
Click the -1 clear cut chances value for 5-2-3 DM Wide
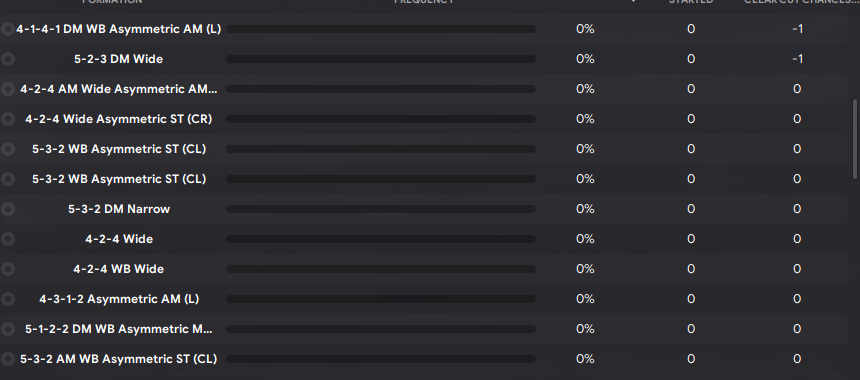click(x=797, y=59)
